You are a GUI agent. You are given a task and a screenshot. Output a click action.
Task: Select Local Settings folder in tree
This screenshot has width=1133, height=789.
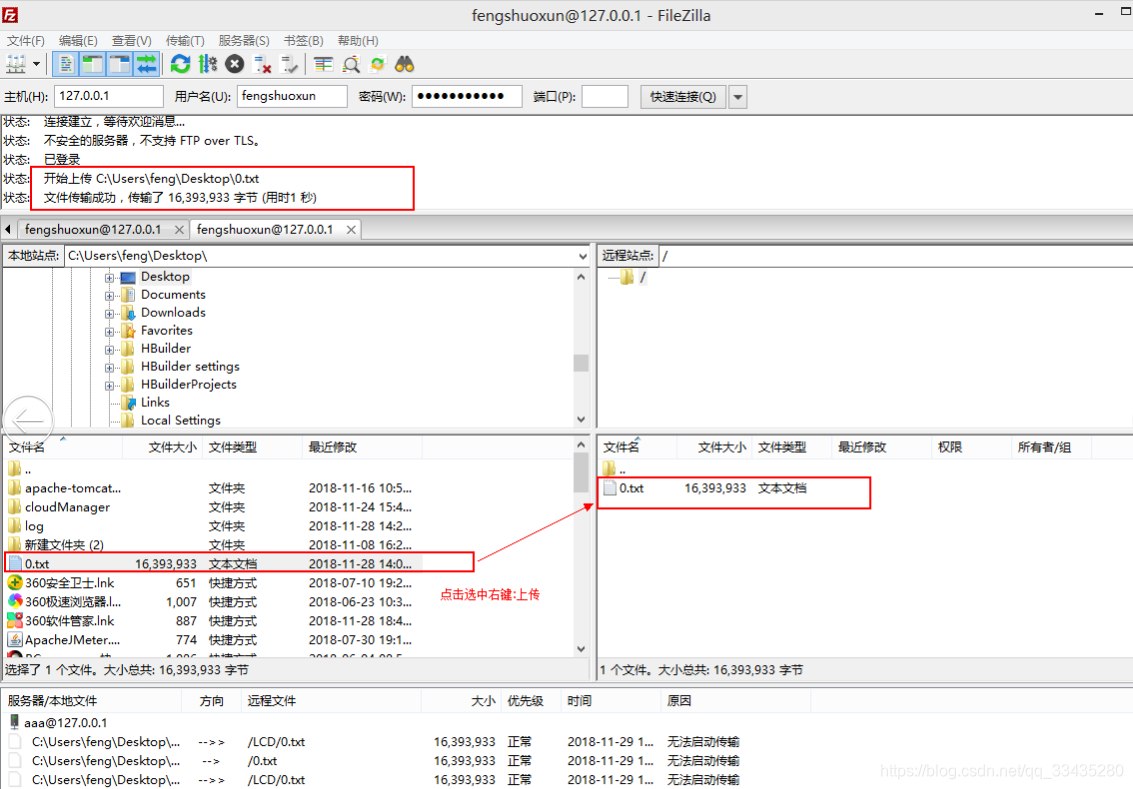[181, 421]
